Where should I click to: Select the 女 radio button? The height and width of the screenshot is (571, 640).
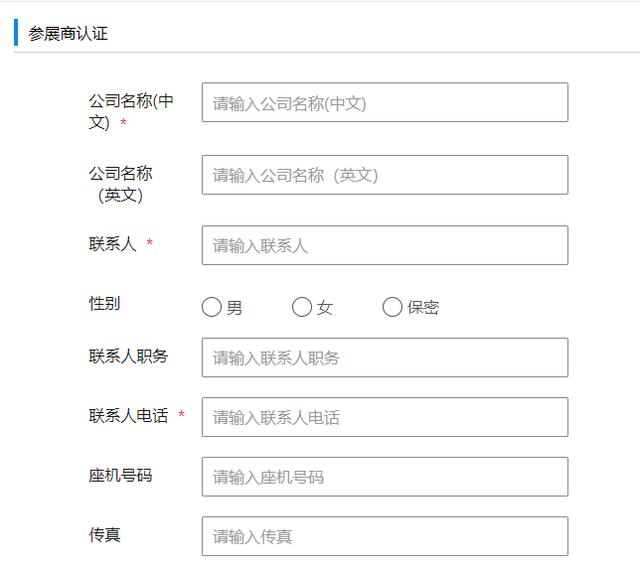[302, 307]
